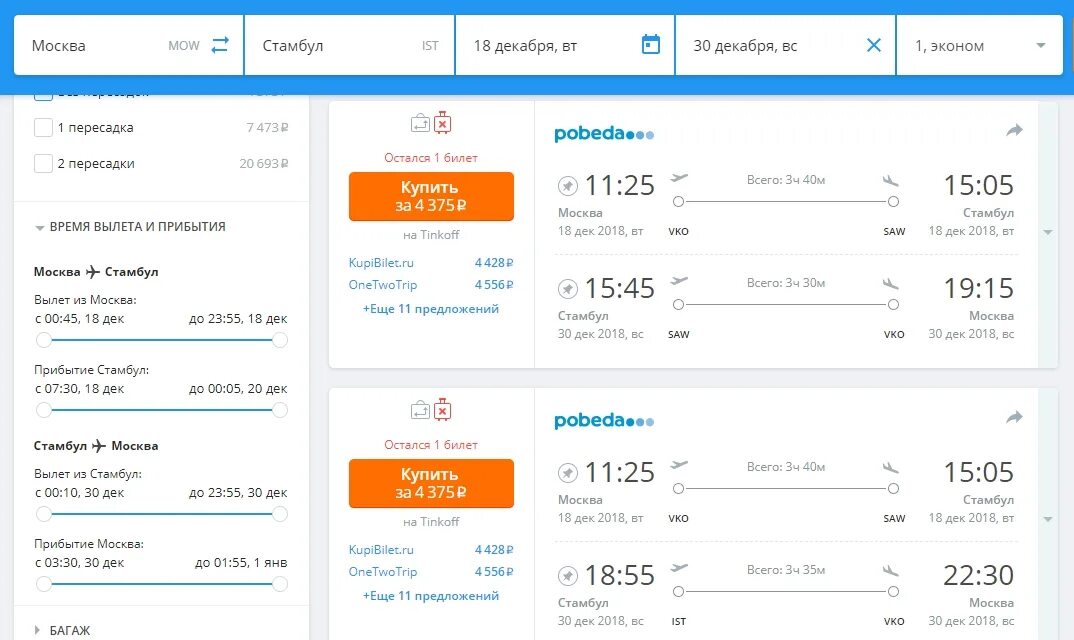Click no-baggage icon on first ticket

click(x=442, y=123)
